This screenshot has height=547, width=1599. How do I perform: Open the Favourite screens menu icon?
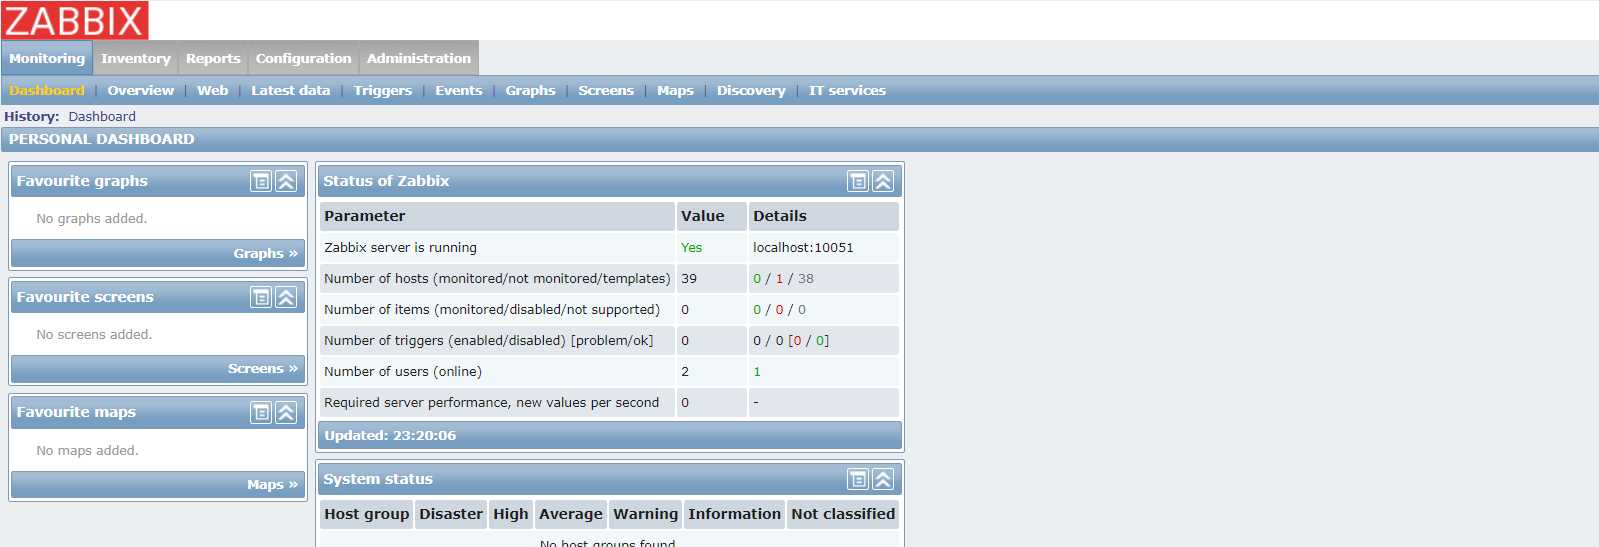click(x=261, y=297)
